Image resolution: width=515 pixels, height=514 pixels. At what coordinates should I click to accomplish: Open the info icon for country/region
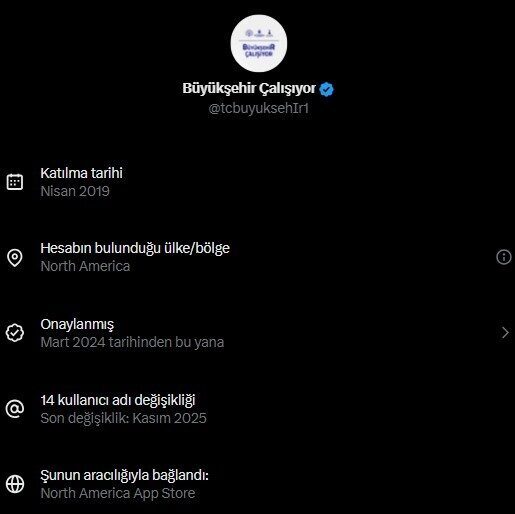click(504, 257)
